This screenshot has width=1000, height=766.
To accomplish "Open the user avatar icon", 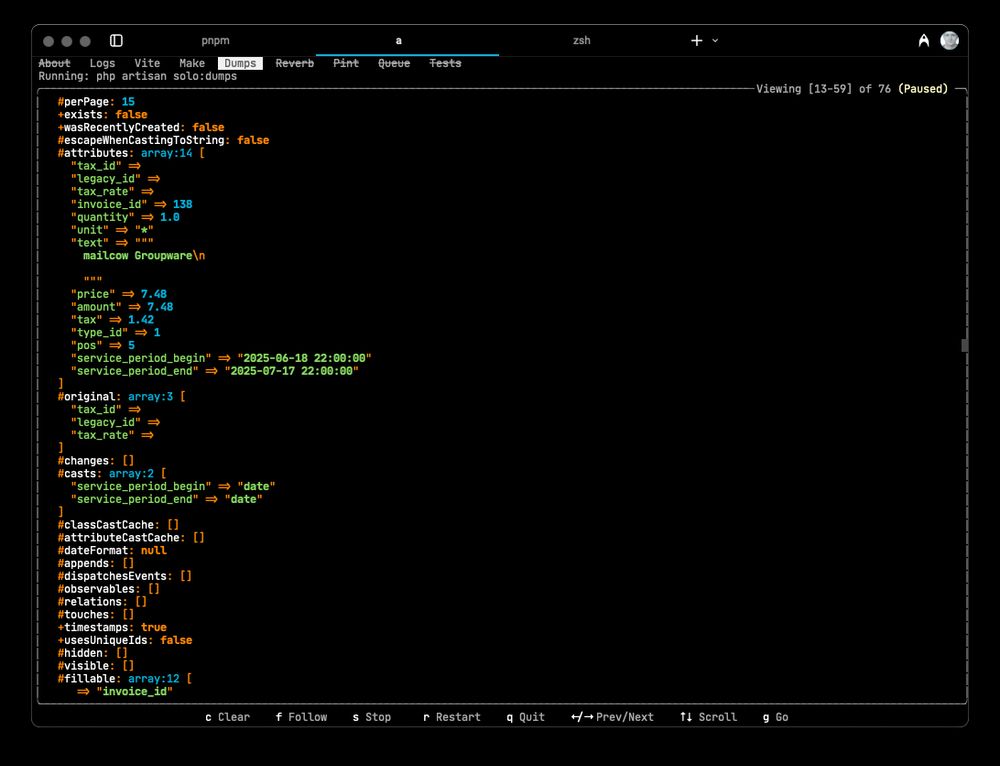I will 949,41.
